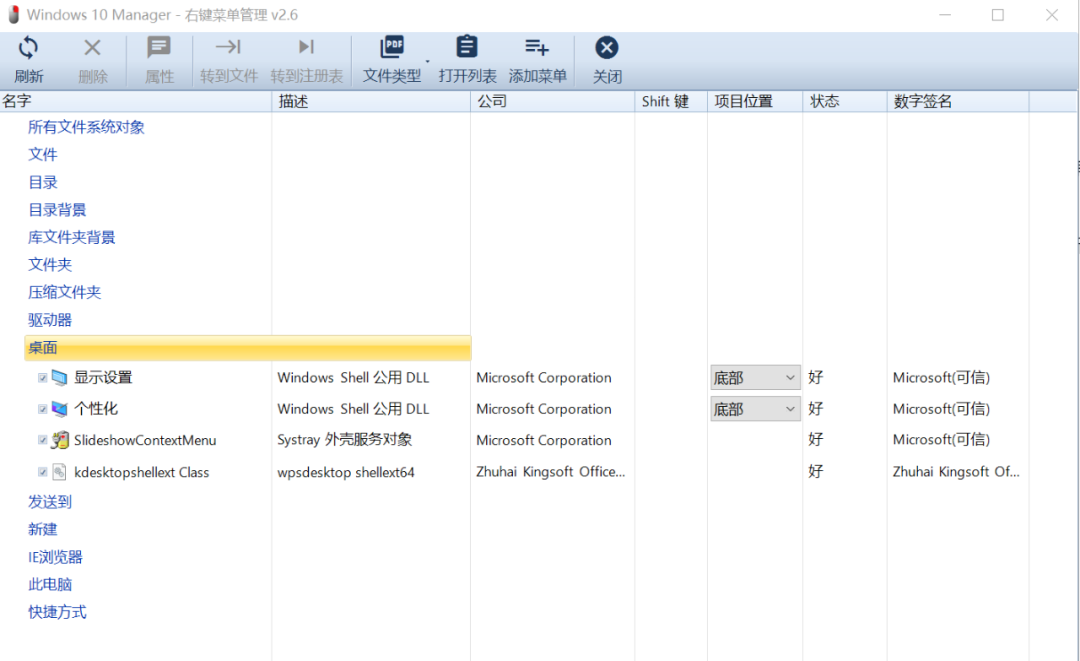Maximize the Windows 10 Manager window
This screenshot has width=1080, height=661.
tap(997, 14)
